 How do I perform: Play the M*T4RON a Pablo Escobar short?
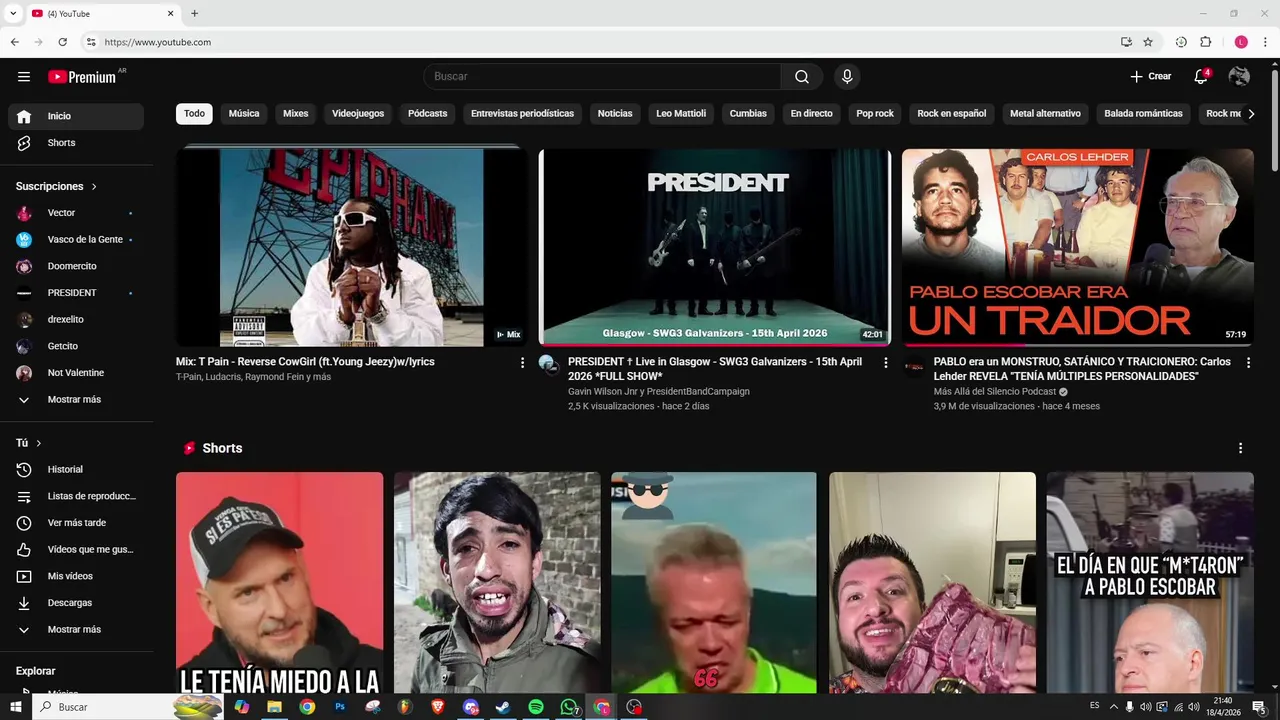tap(1150, 583)
